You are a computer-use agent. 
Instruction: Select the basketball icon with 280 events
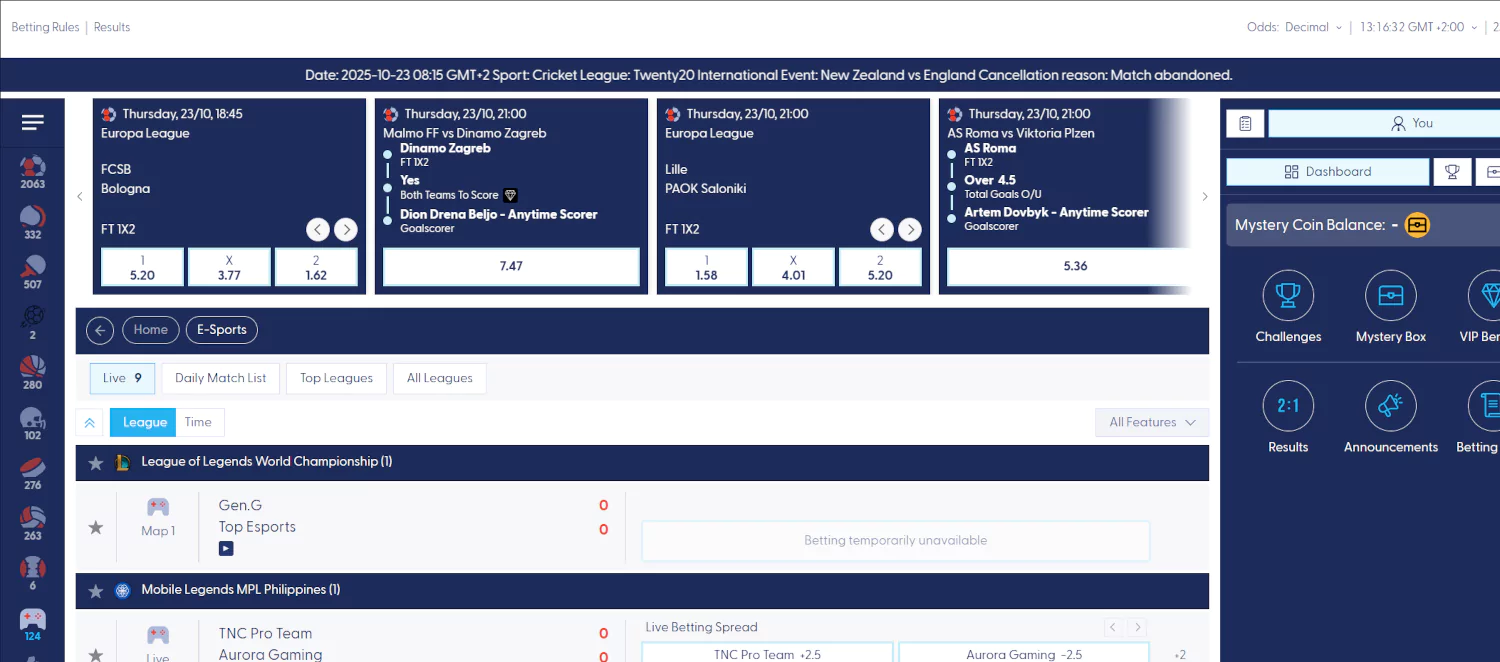(x=32, y=372)
